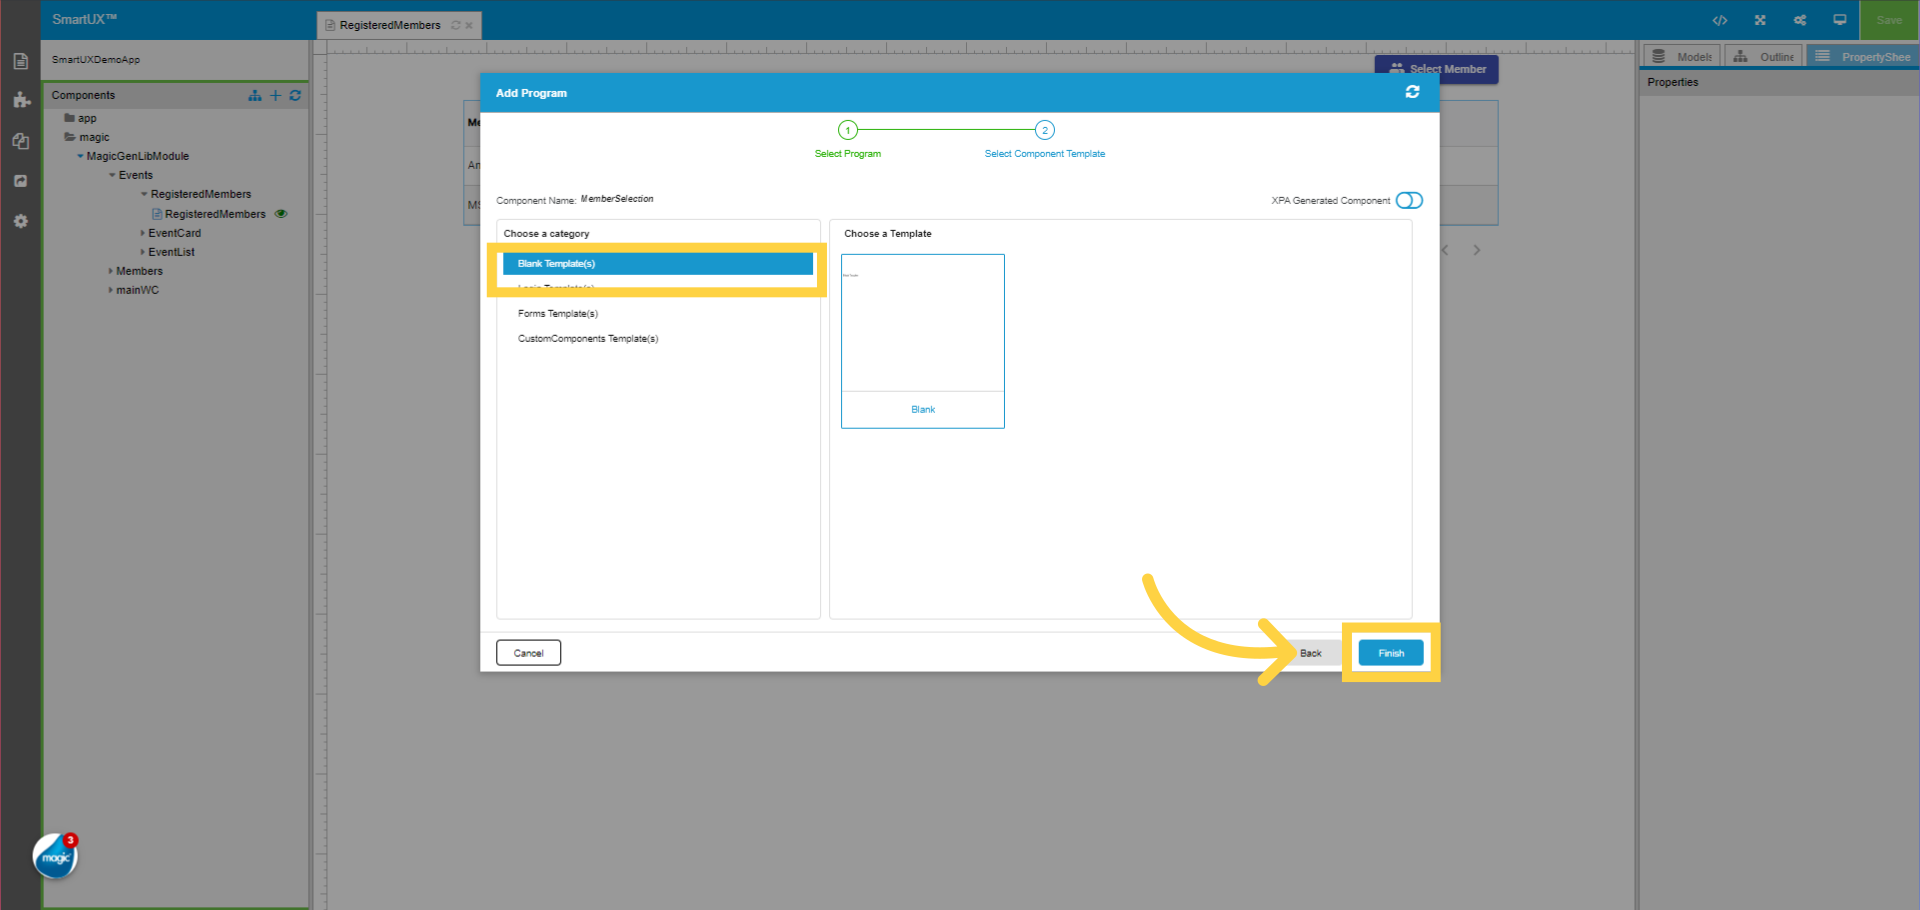Collapse the MagicGenLibModule node

[x=80, y=156]
